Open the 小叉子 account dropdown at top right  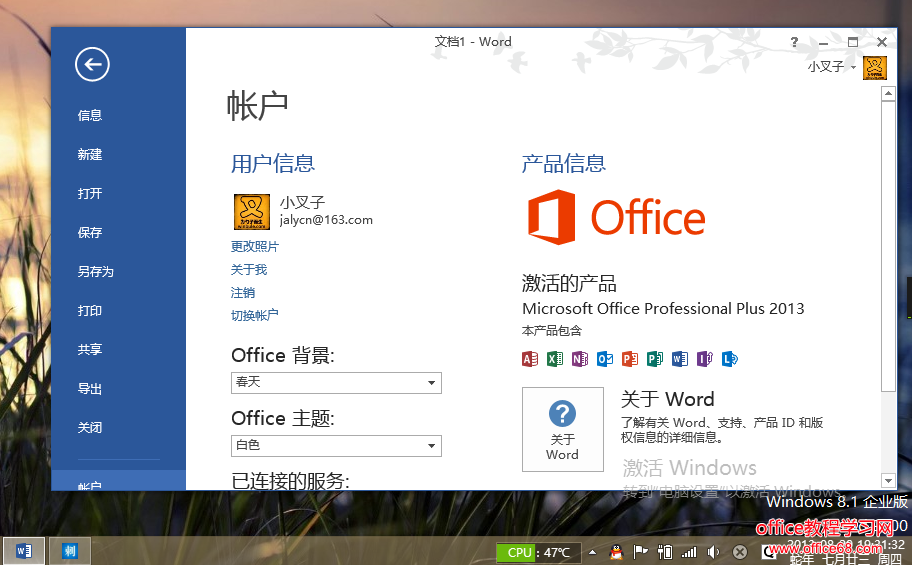832,67
